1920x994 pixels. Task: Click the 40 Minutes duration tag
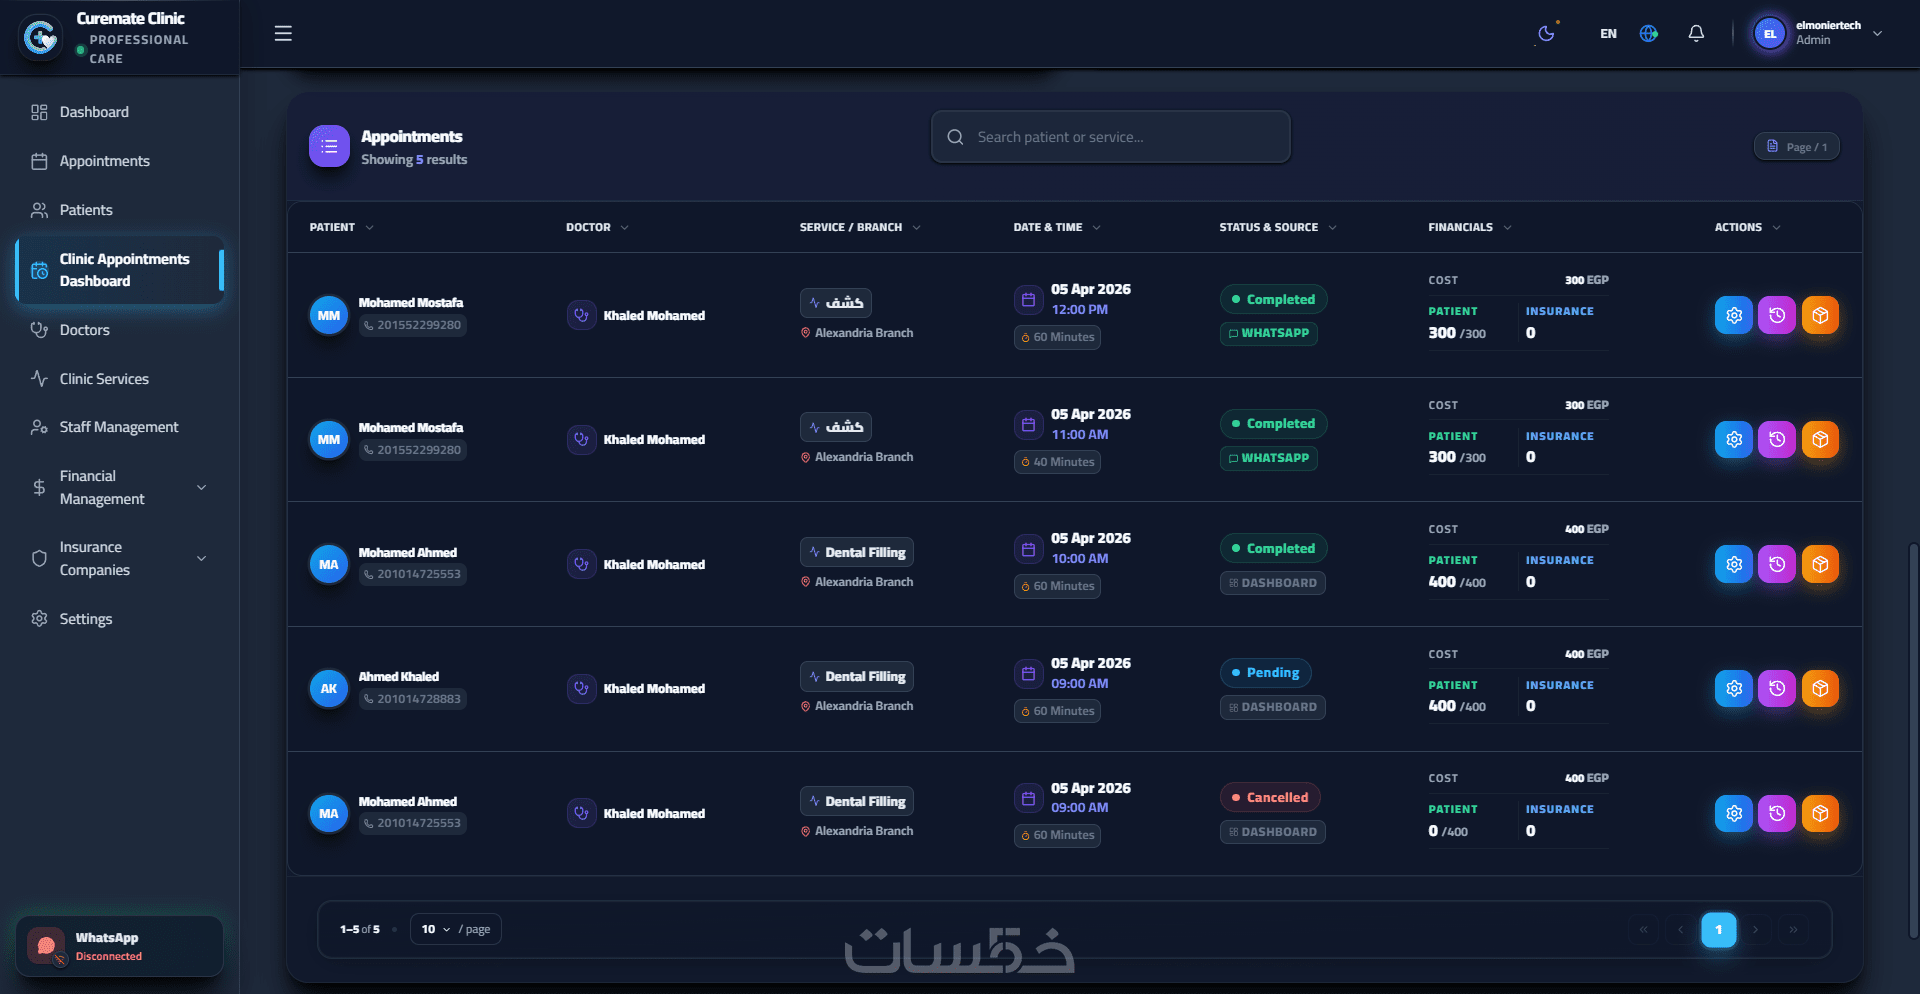click(x=1057, y=462)
